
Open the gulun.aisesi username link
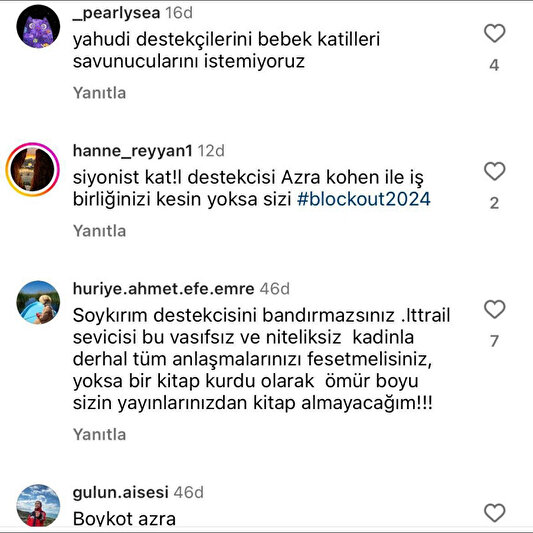[x=121, y=493]
